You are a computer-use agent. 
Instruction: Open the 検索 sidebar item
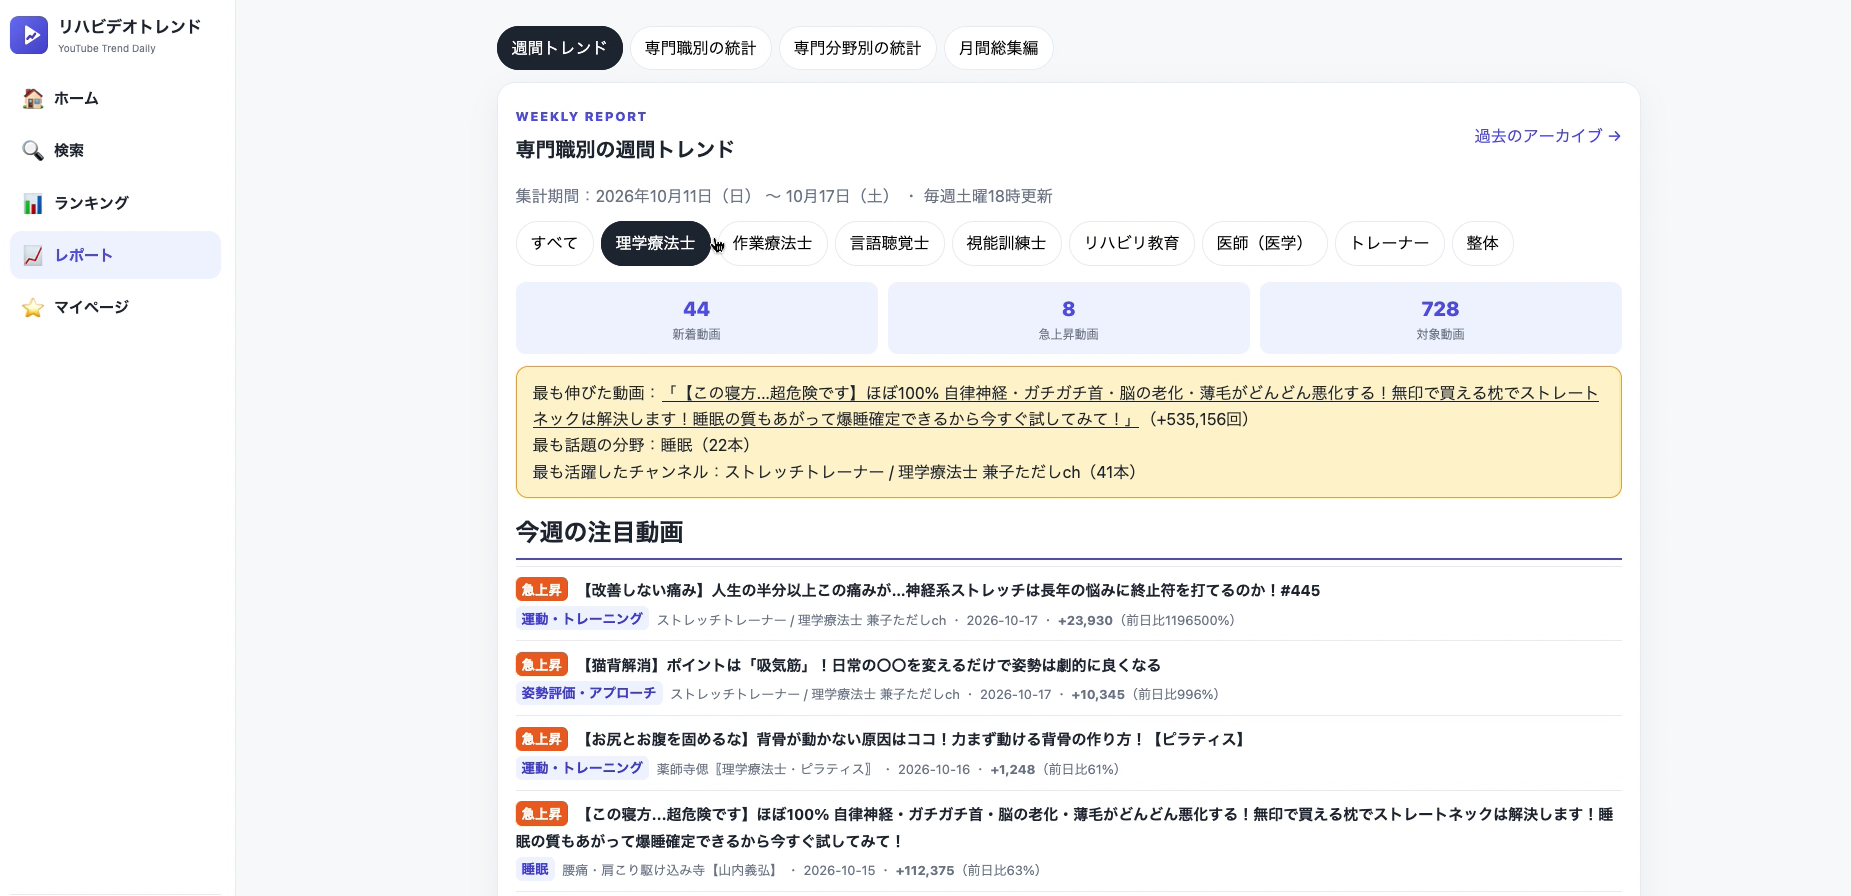coord(115,150)
